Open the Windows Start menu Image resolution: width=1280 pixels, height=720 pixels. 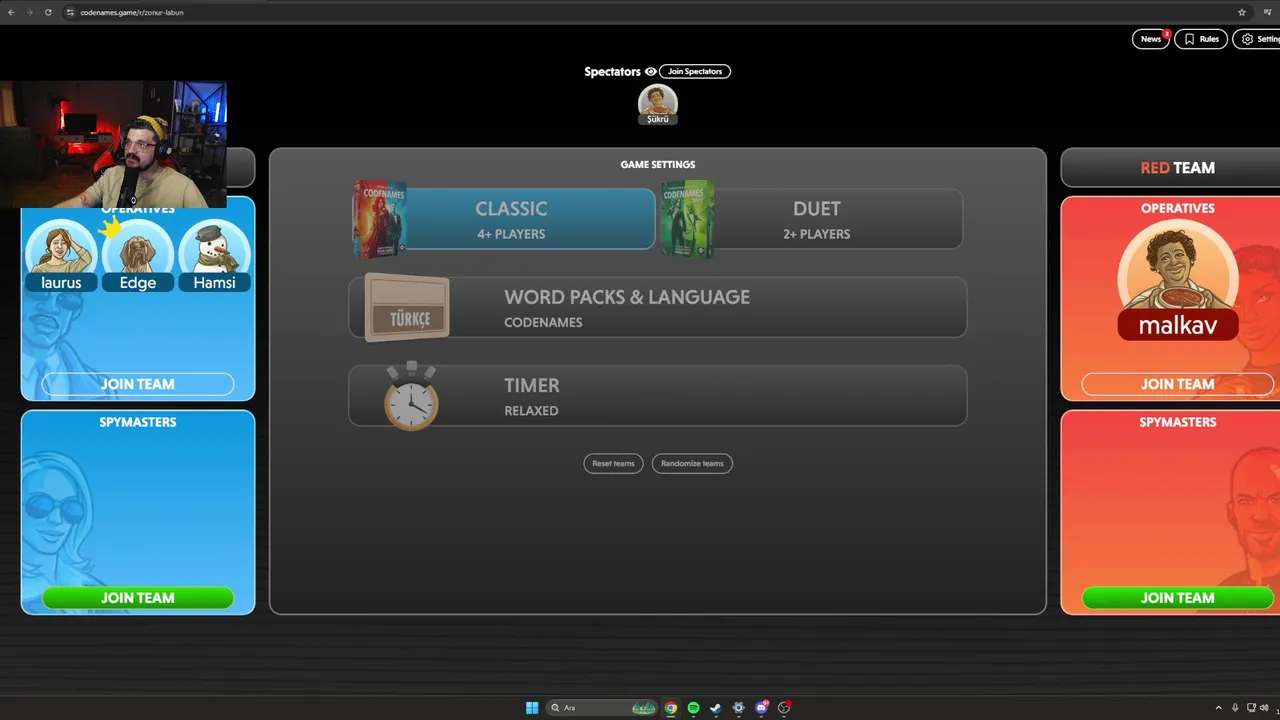[x=532, y=708]
